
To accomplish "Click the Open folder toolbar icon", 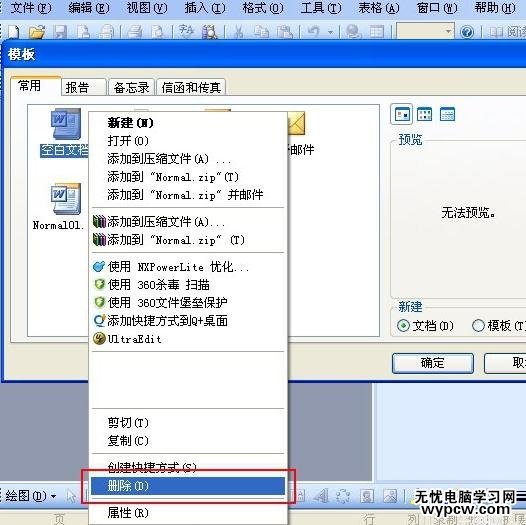I will tap(37, 33).
